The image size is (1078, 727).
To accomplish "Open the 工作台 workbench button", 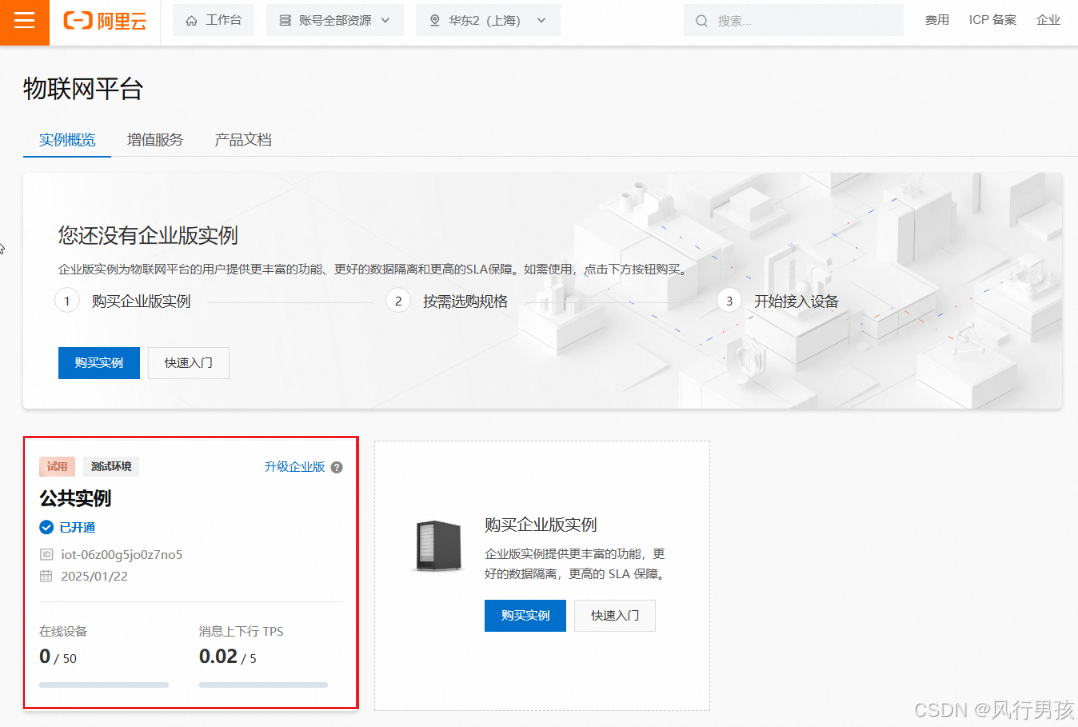I will 213,21.
